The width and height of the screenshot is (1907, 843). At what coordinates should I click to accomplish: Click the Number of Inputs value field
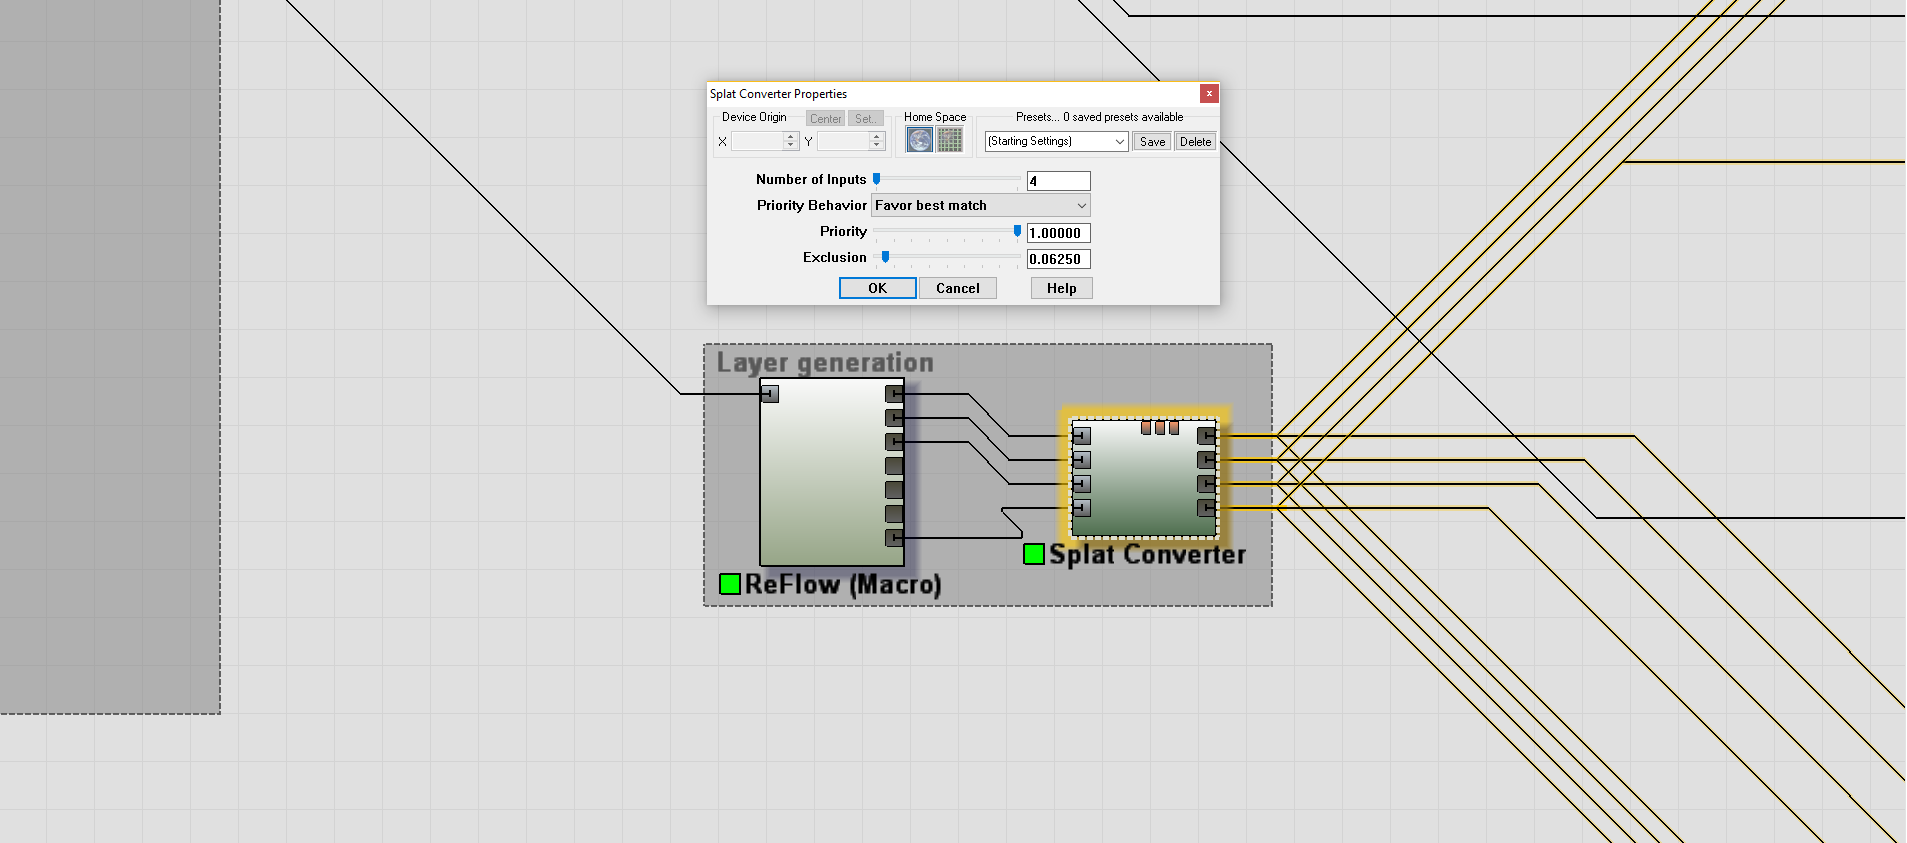click(x=1058, y=181)
